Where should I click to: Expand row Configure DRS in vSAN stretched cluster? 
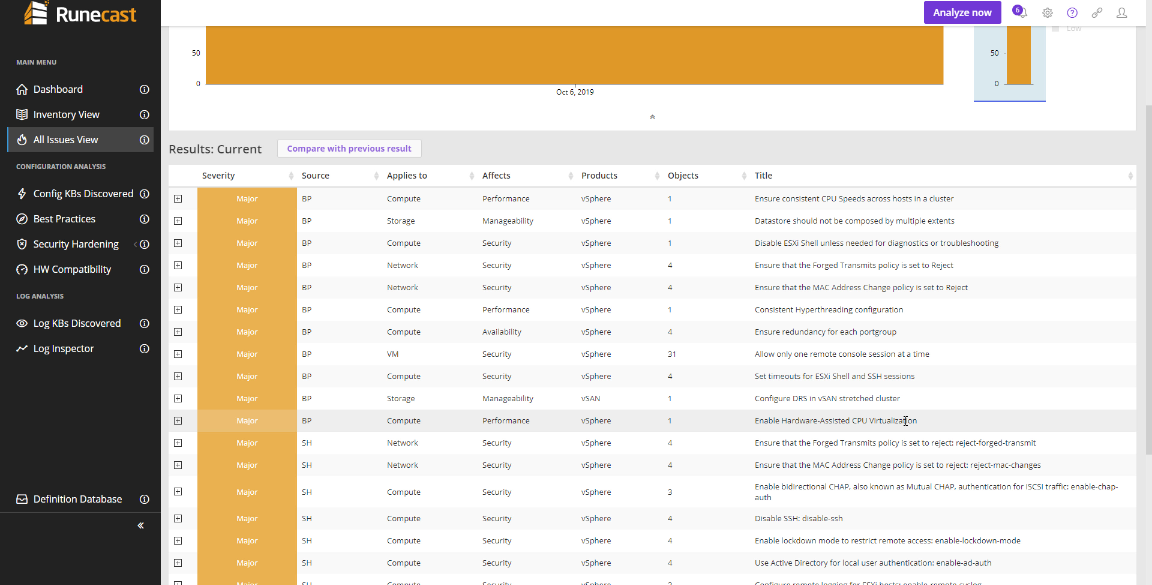(x=178, y=399)
